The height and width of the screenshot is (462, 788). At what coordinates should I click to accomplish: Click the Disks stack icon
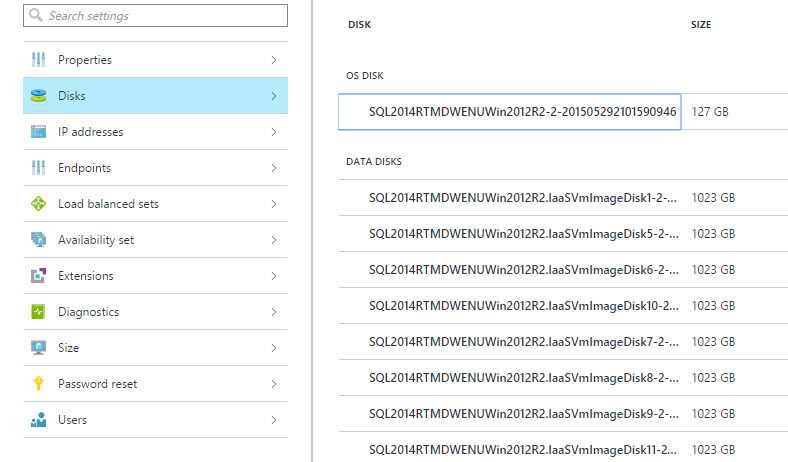(39, 96)
